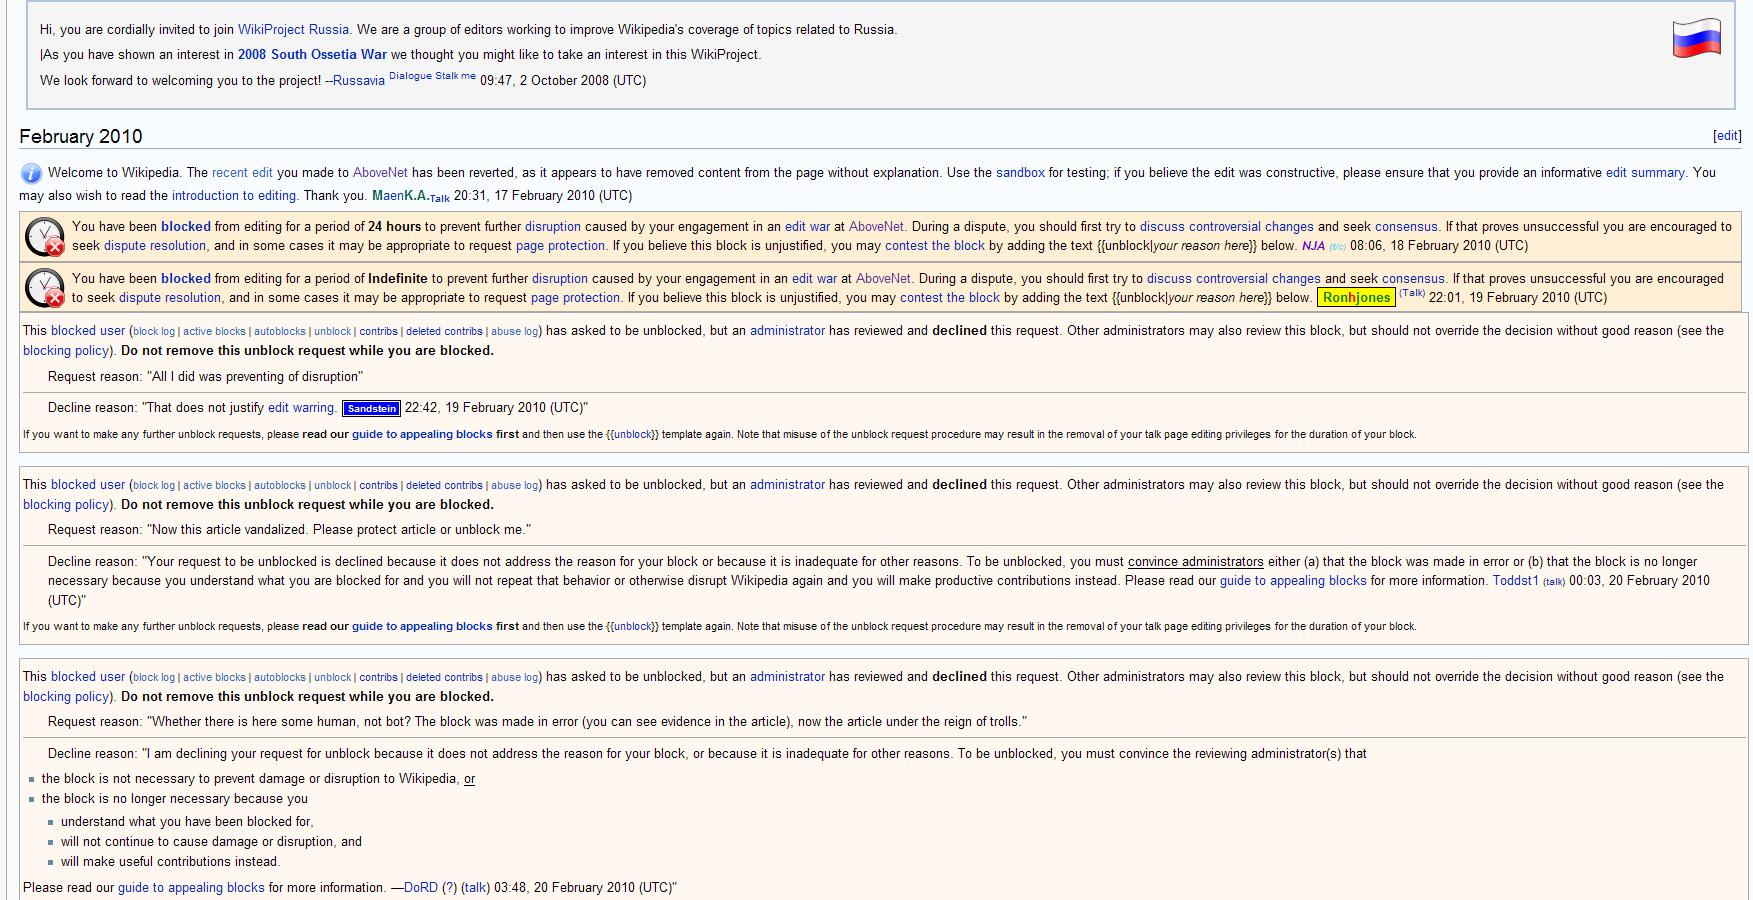The image size is (1753, 900).
Task: Open 'active blocks' in the first unblock request
Action: (214, 332)
